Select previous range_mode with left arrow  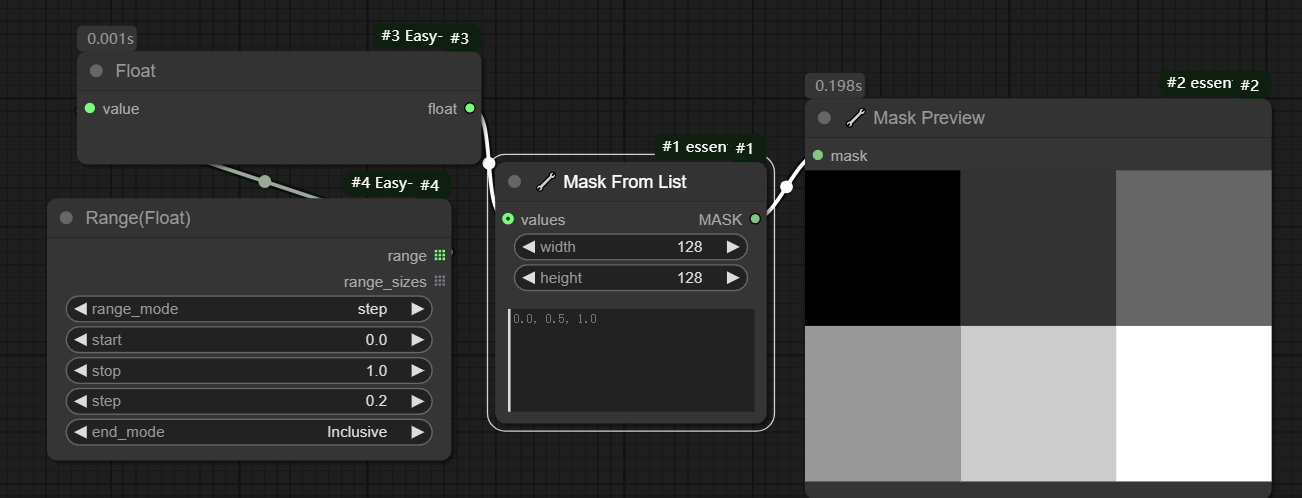pos(81,309)
